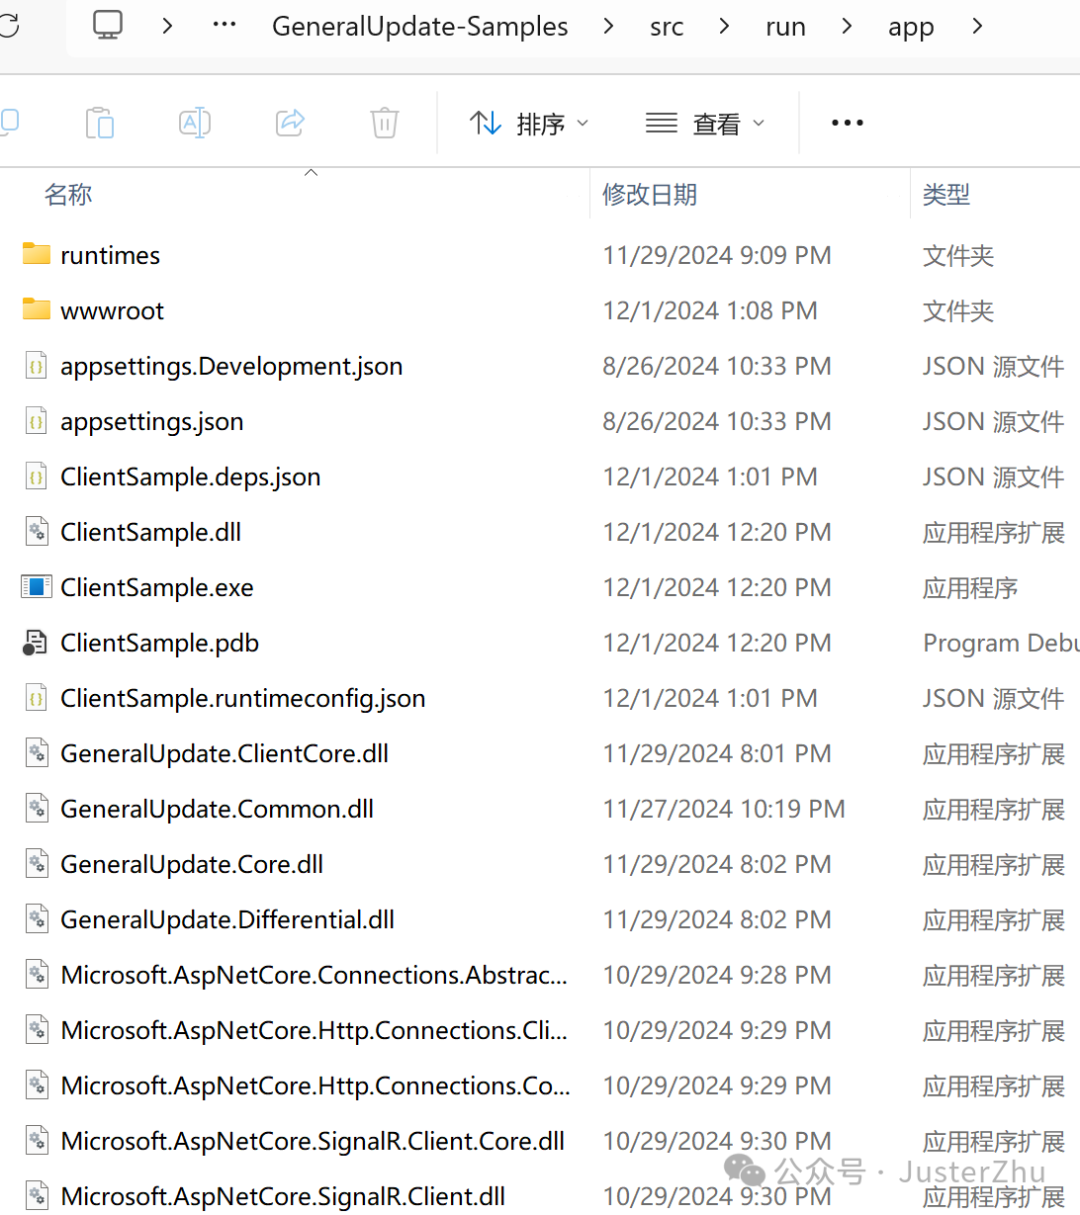1080x1215 pixels.
Task: Click the ClientSample.pdb debug file icon
Action: coord(36,642)
